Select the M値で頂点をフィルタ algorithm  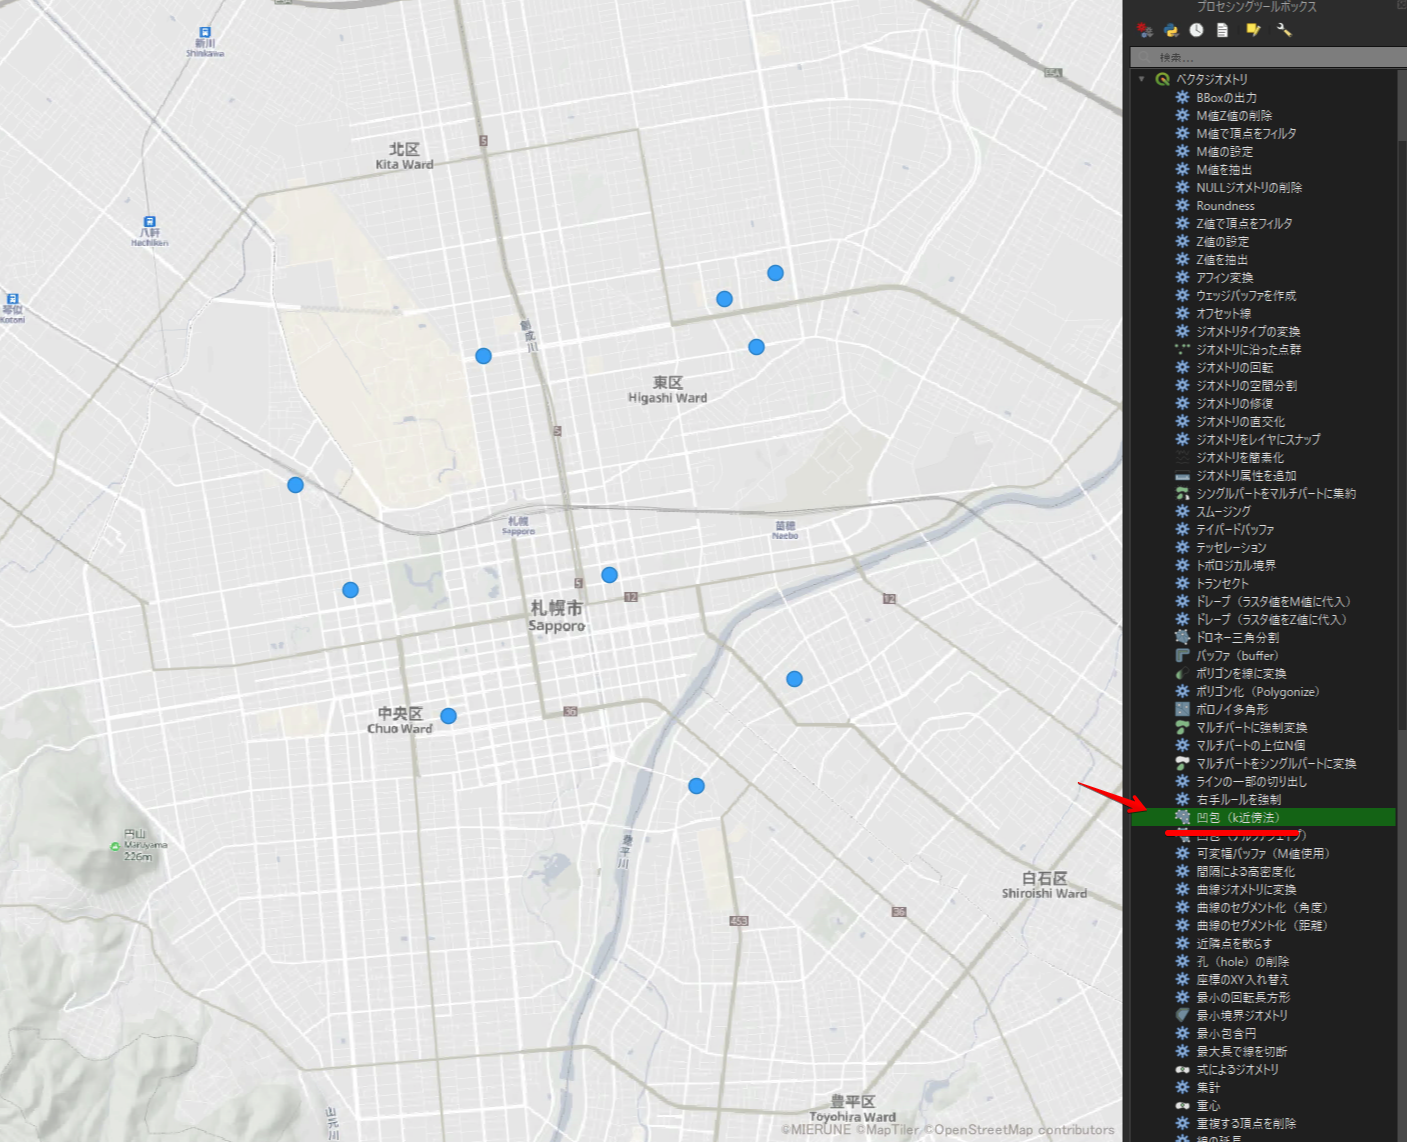tap(1246, 133)
